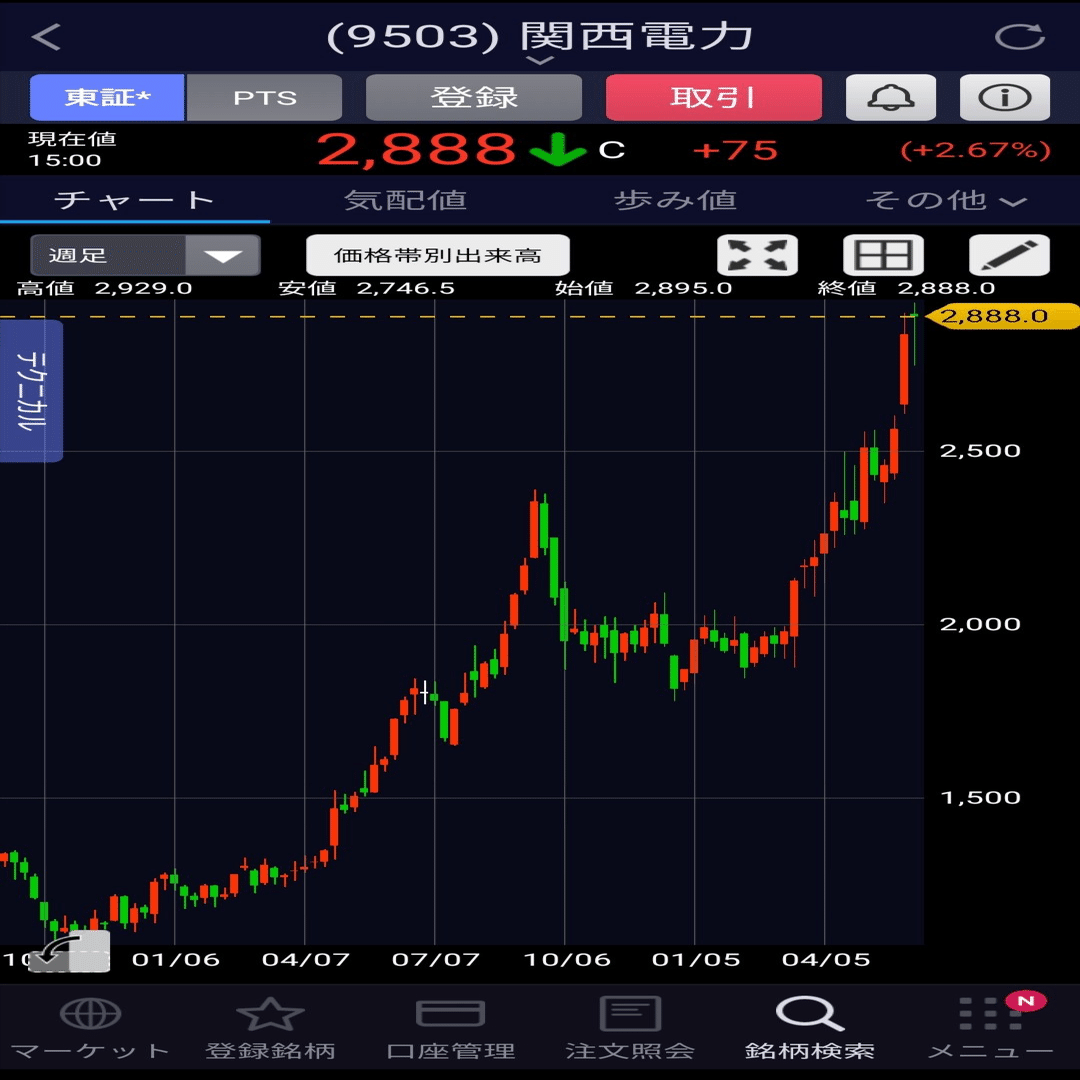Switch to 歩み値 tab
Image resolution: width=1080 pixels, height=1080 pixels.
pos(675,200)
